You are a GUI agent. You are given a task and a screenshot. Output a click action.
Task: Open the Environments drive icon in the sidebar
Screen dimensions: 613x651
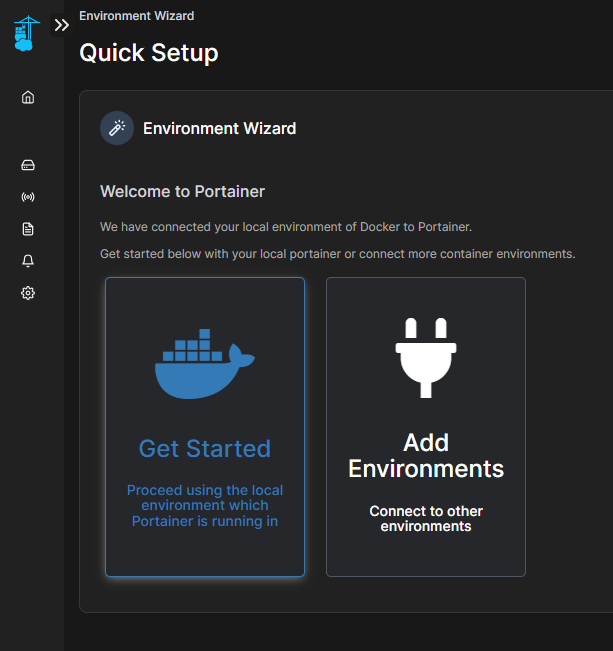[x=28, y=165]
